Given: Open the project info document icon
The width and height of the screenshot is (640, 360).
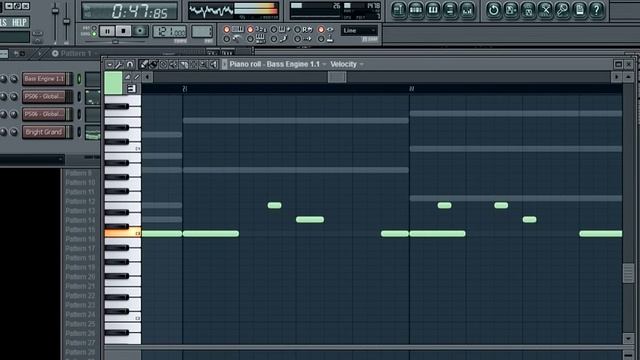Looking at the screenshot, I should 579,10.
